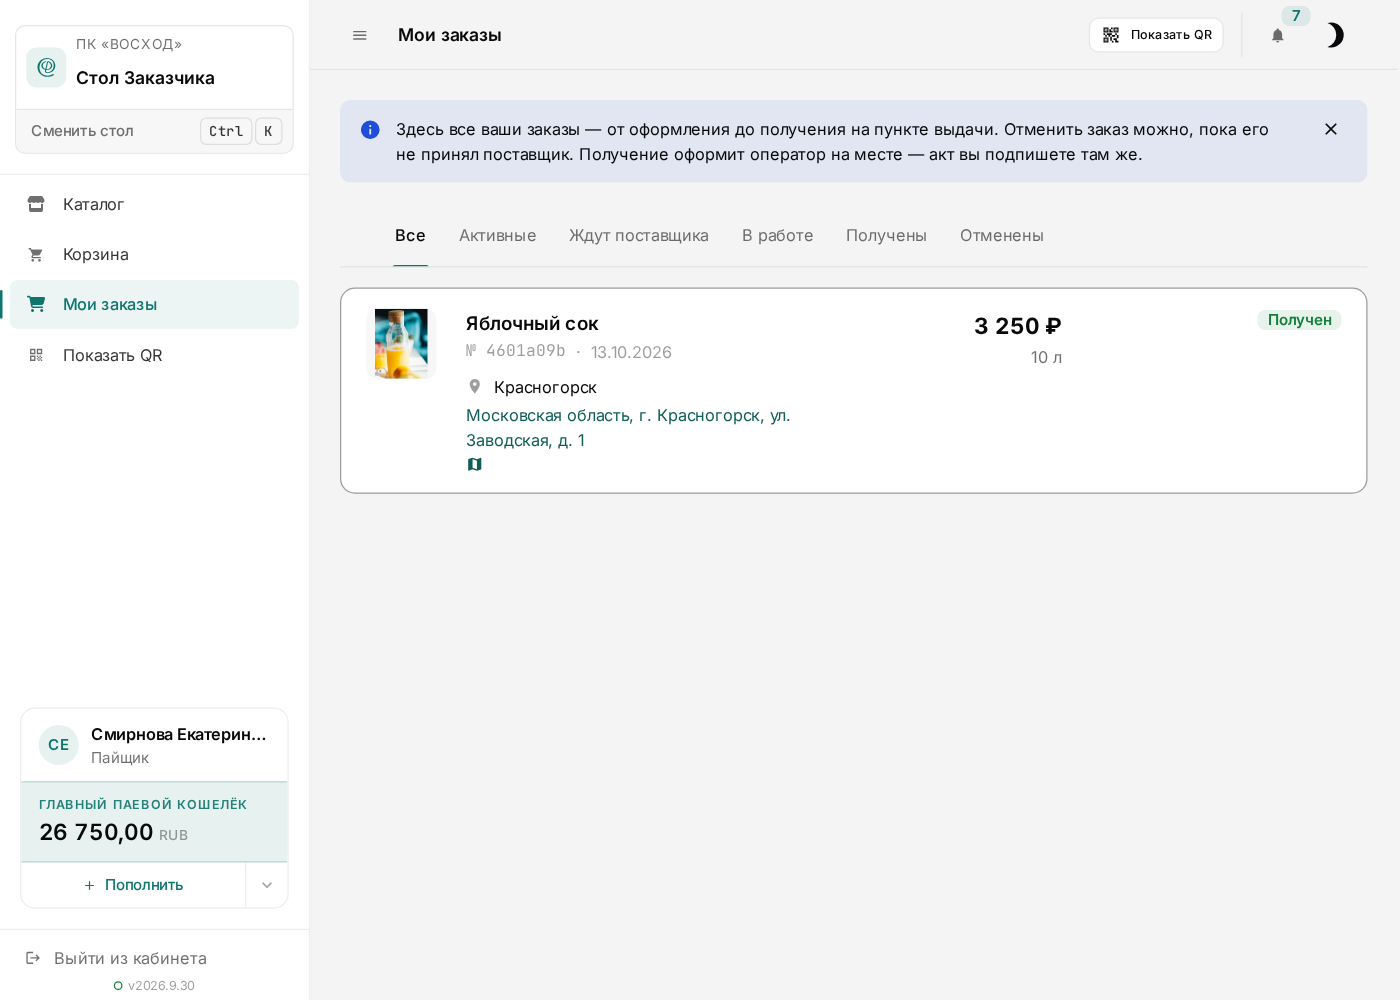Click the location pin next to Красногорск
This screenshot has height=1000, width=1400.
click(x=475, y=386)
